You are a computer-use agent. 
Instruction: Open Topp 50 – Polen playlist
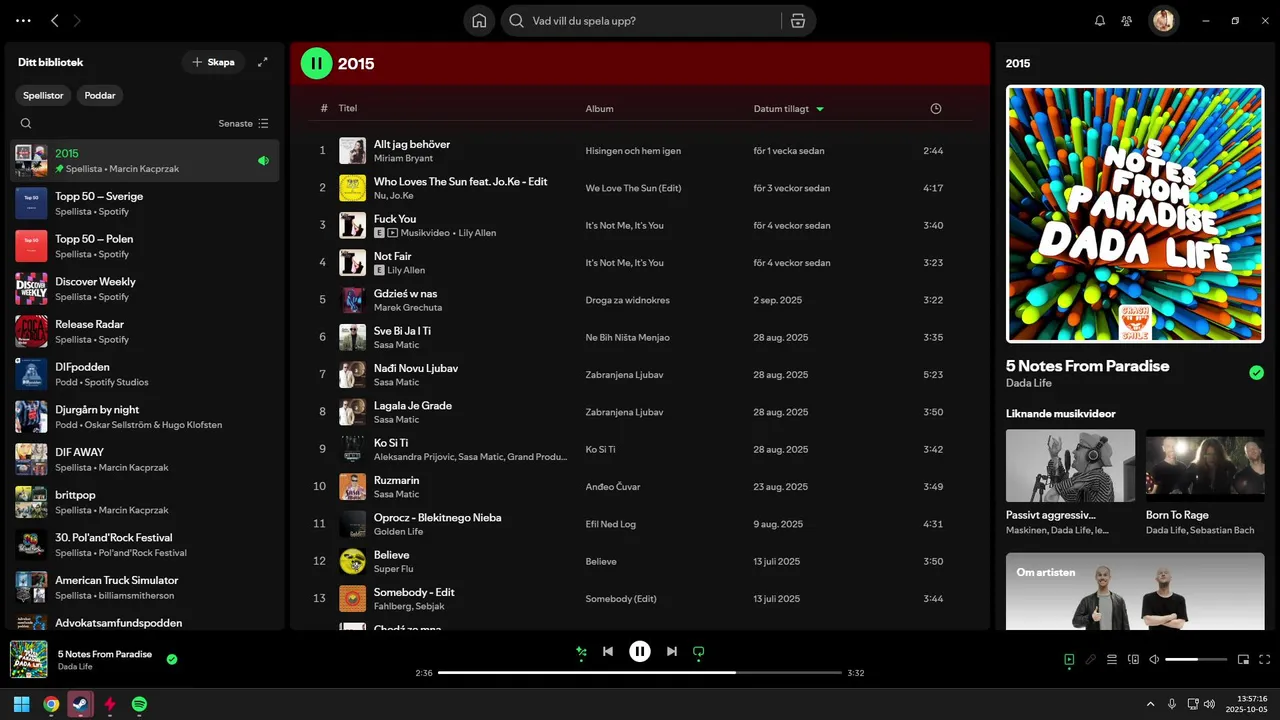coord(145,246)
